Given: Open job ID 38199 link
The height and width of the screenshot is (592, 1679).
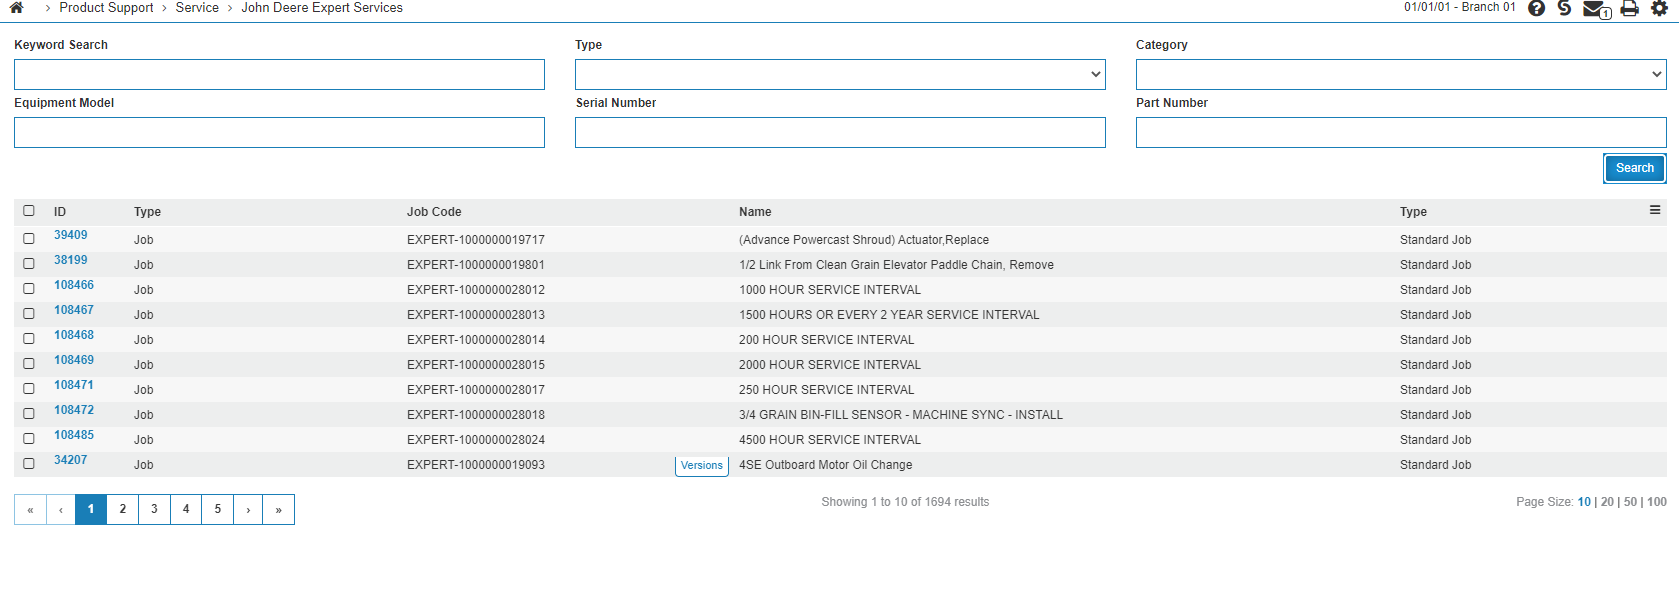Looking at the screenshot, I should pos(71,260).
